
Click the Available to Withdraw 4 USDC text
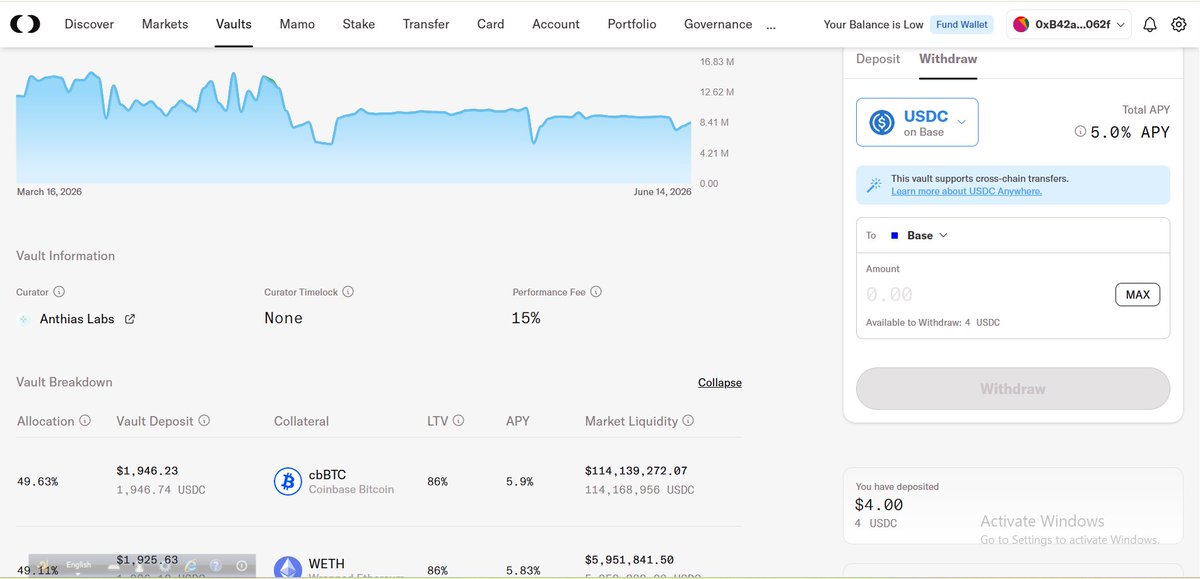point(933,323)
